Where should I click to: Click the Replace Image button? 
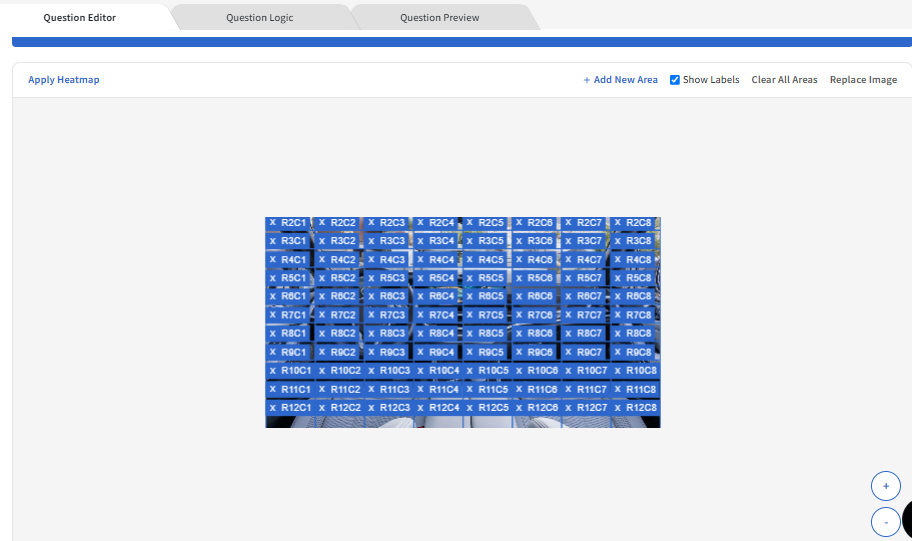[863, 80]
